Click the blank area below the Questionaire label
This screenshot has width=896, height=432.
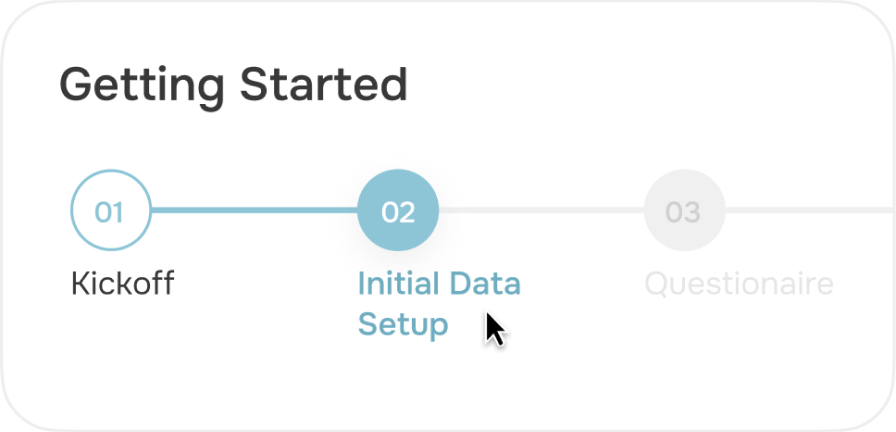point(739,350)
